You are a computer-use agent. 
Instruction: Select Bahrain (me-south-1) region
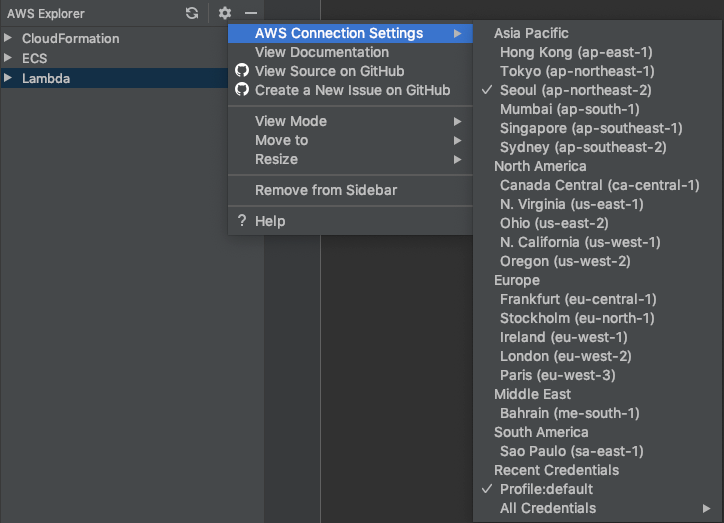[x=598, y=413]
